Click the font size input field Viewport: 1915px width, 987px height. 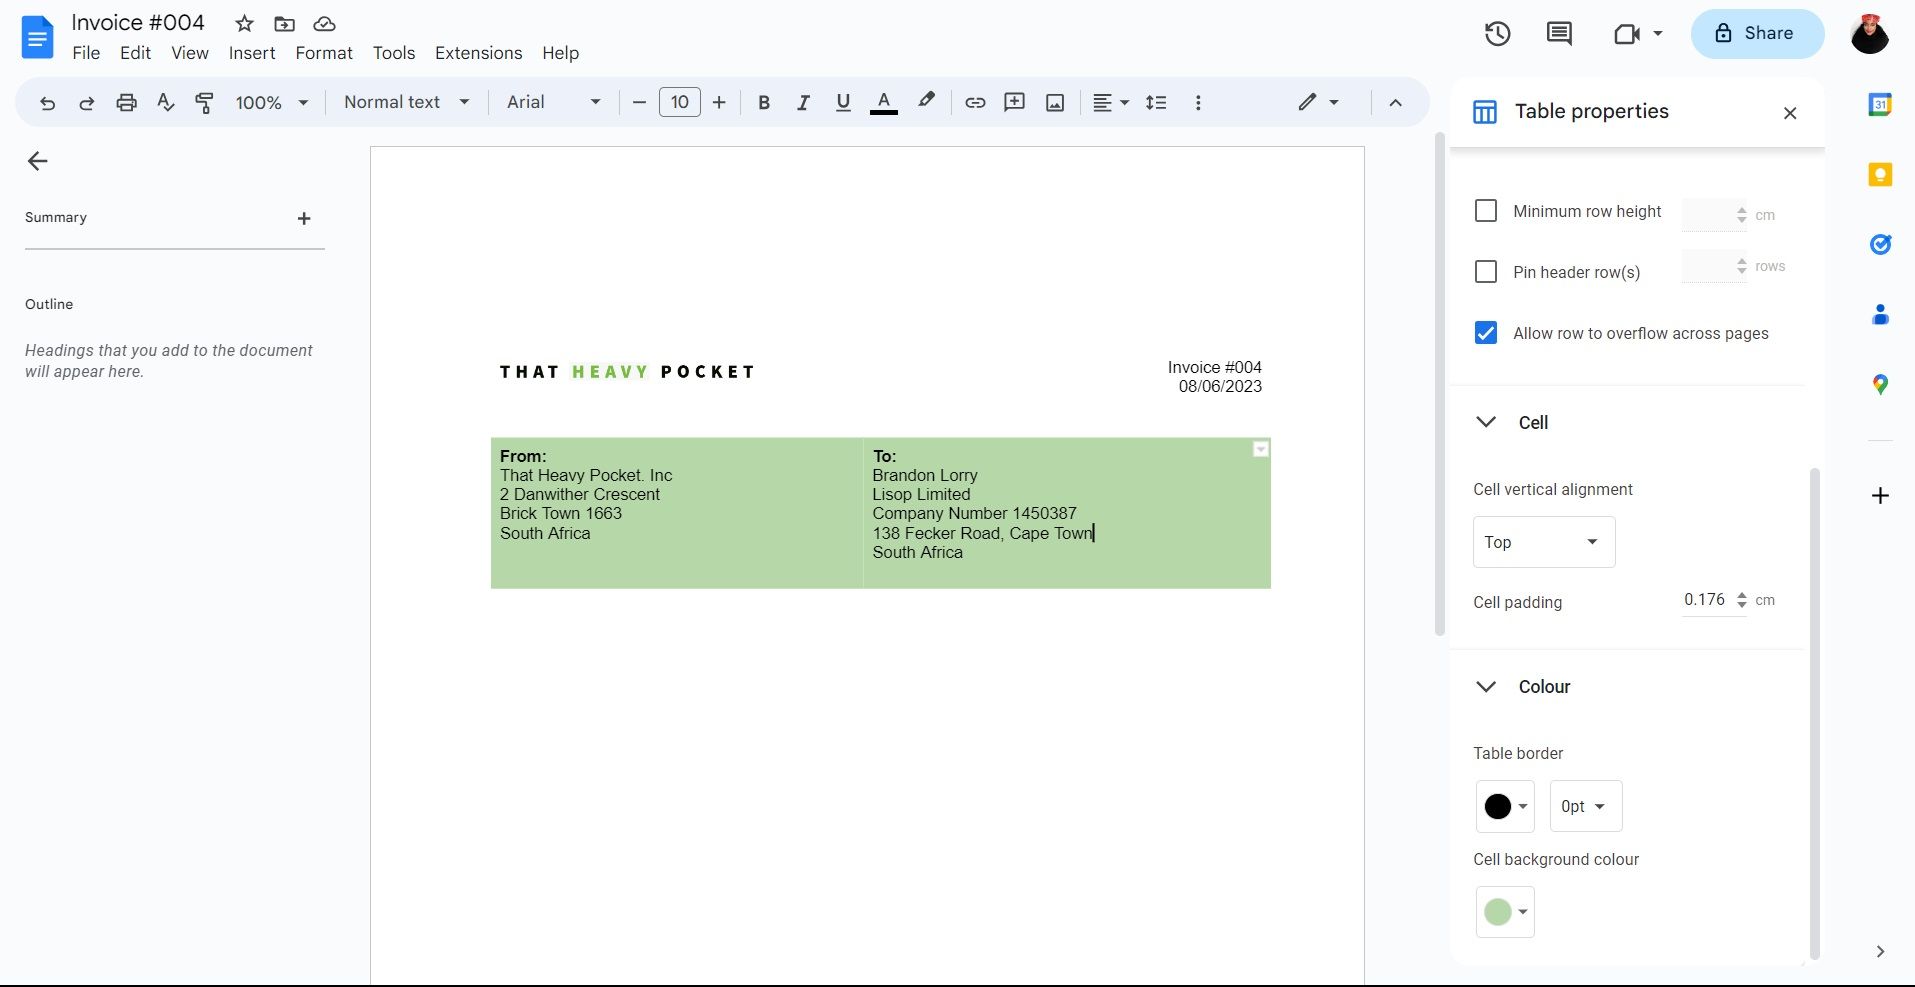(x=680, y=102)
